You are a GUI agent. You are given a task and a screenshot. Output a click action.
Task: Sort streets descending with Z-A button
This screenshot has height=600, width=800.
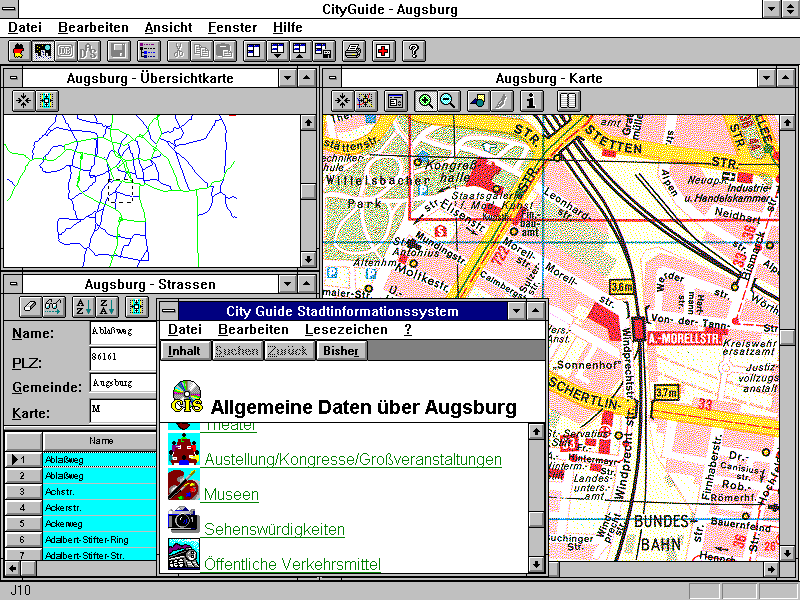pyautogui.click(x=107, y=306)
